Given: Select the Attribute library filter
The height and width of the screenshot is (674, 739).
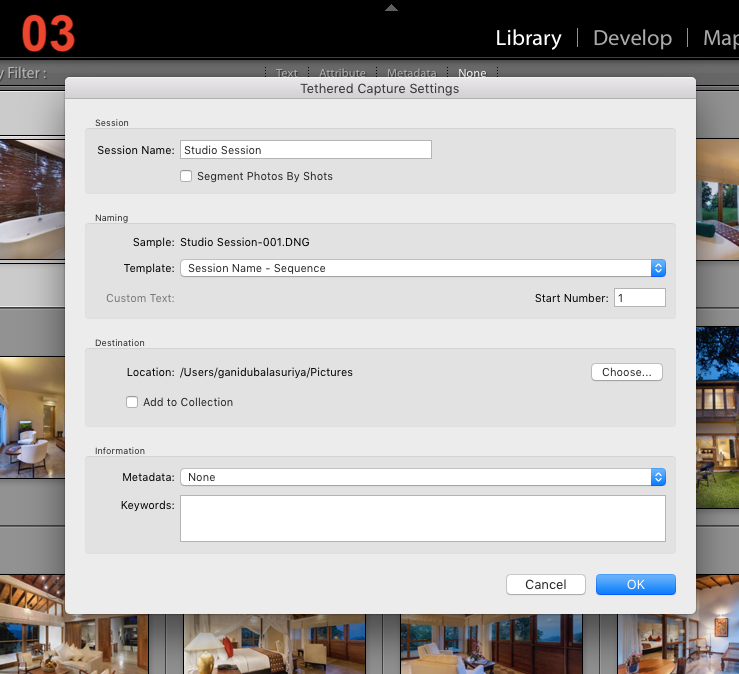Looking at the screenshot, I should (342, 73).
